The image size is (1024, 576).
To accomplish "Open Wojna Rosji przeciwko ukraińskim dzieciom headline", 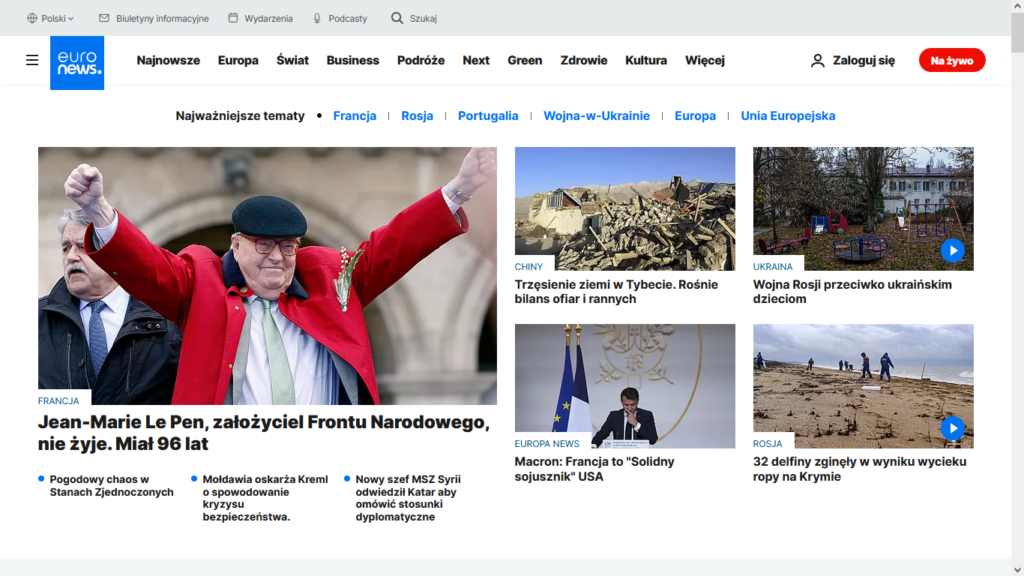I will [852, 292].
